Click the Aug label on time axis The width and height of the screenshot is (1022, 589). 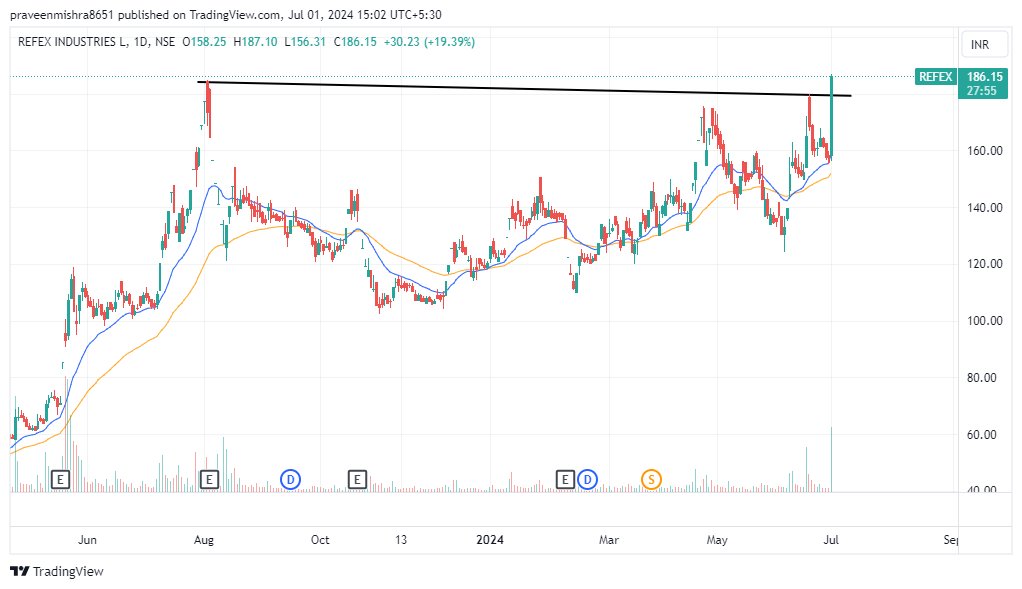(204, 539)
